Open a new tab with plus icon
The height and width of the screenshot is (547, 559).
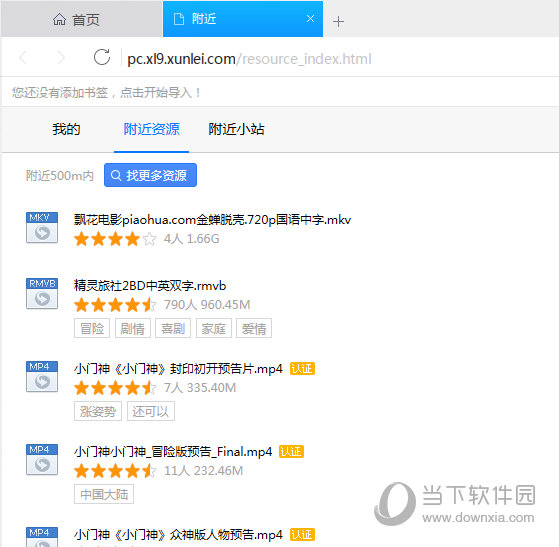[338, 22]
